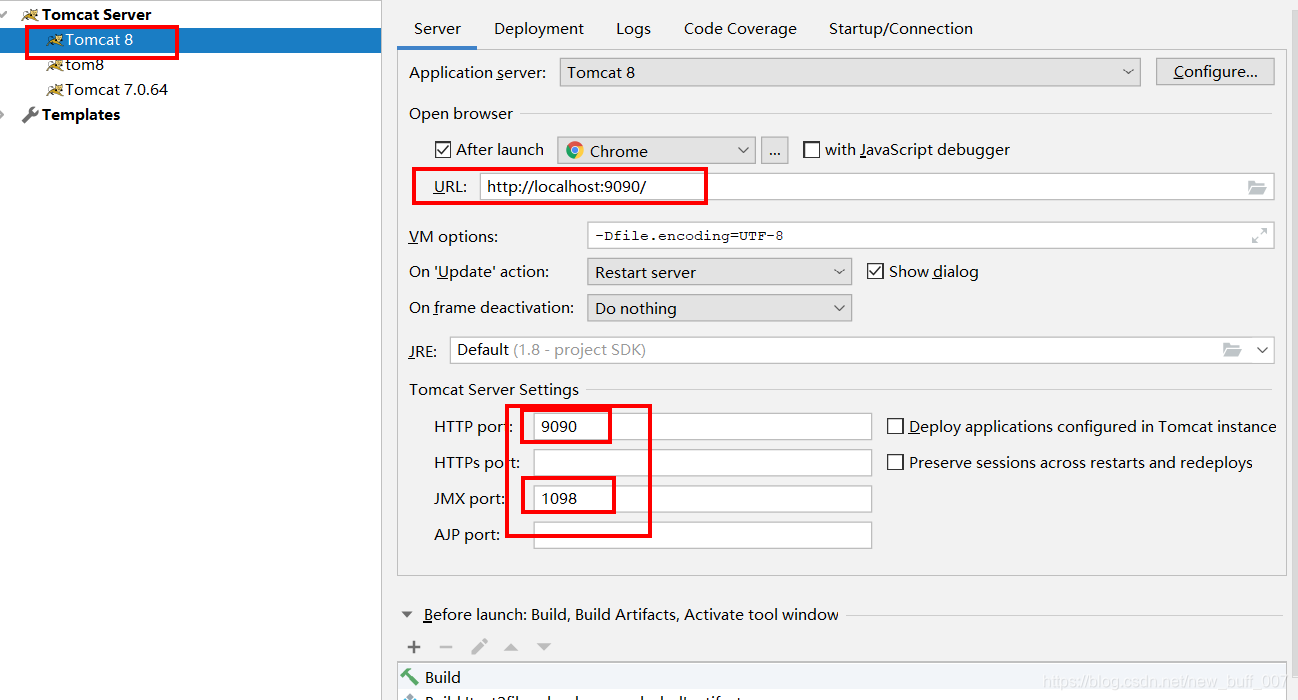The image size is (1298, 700).
Task: Click the browser ellipsis button
Action: tap(774, 150)
